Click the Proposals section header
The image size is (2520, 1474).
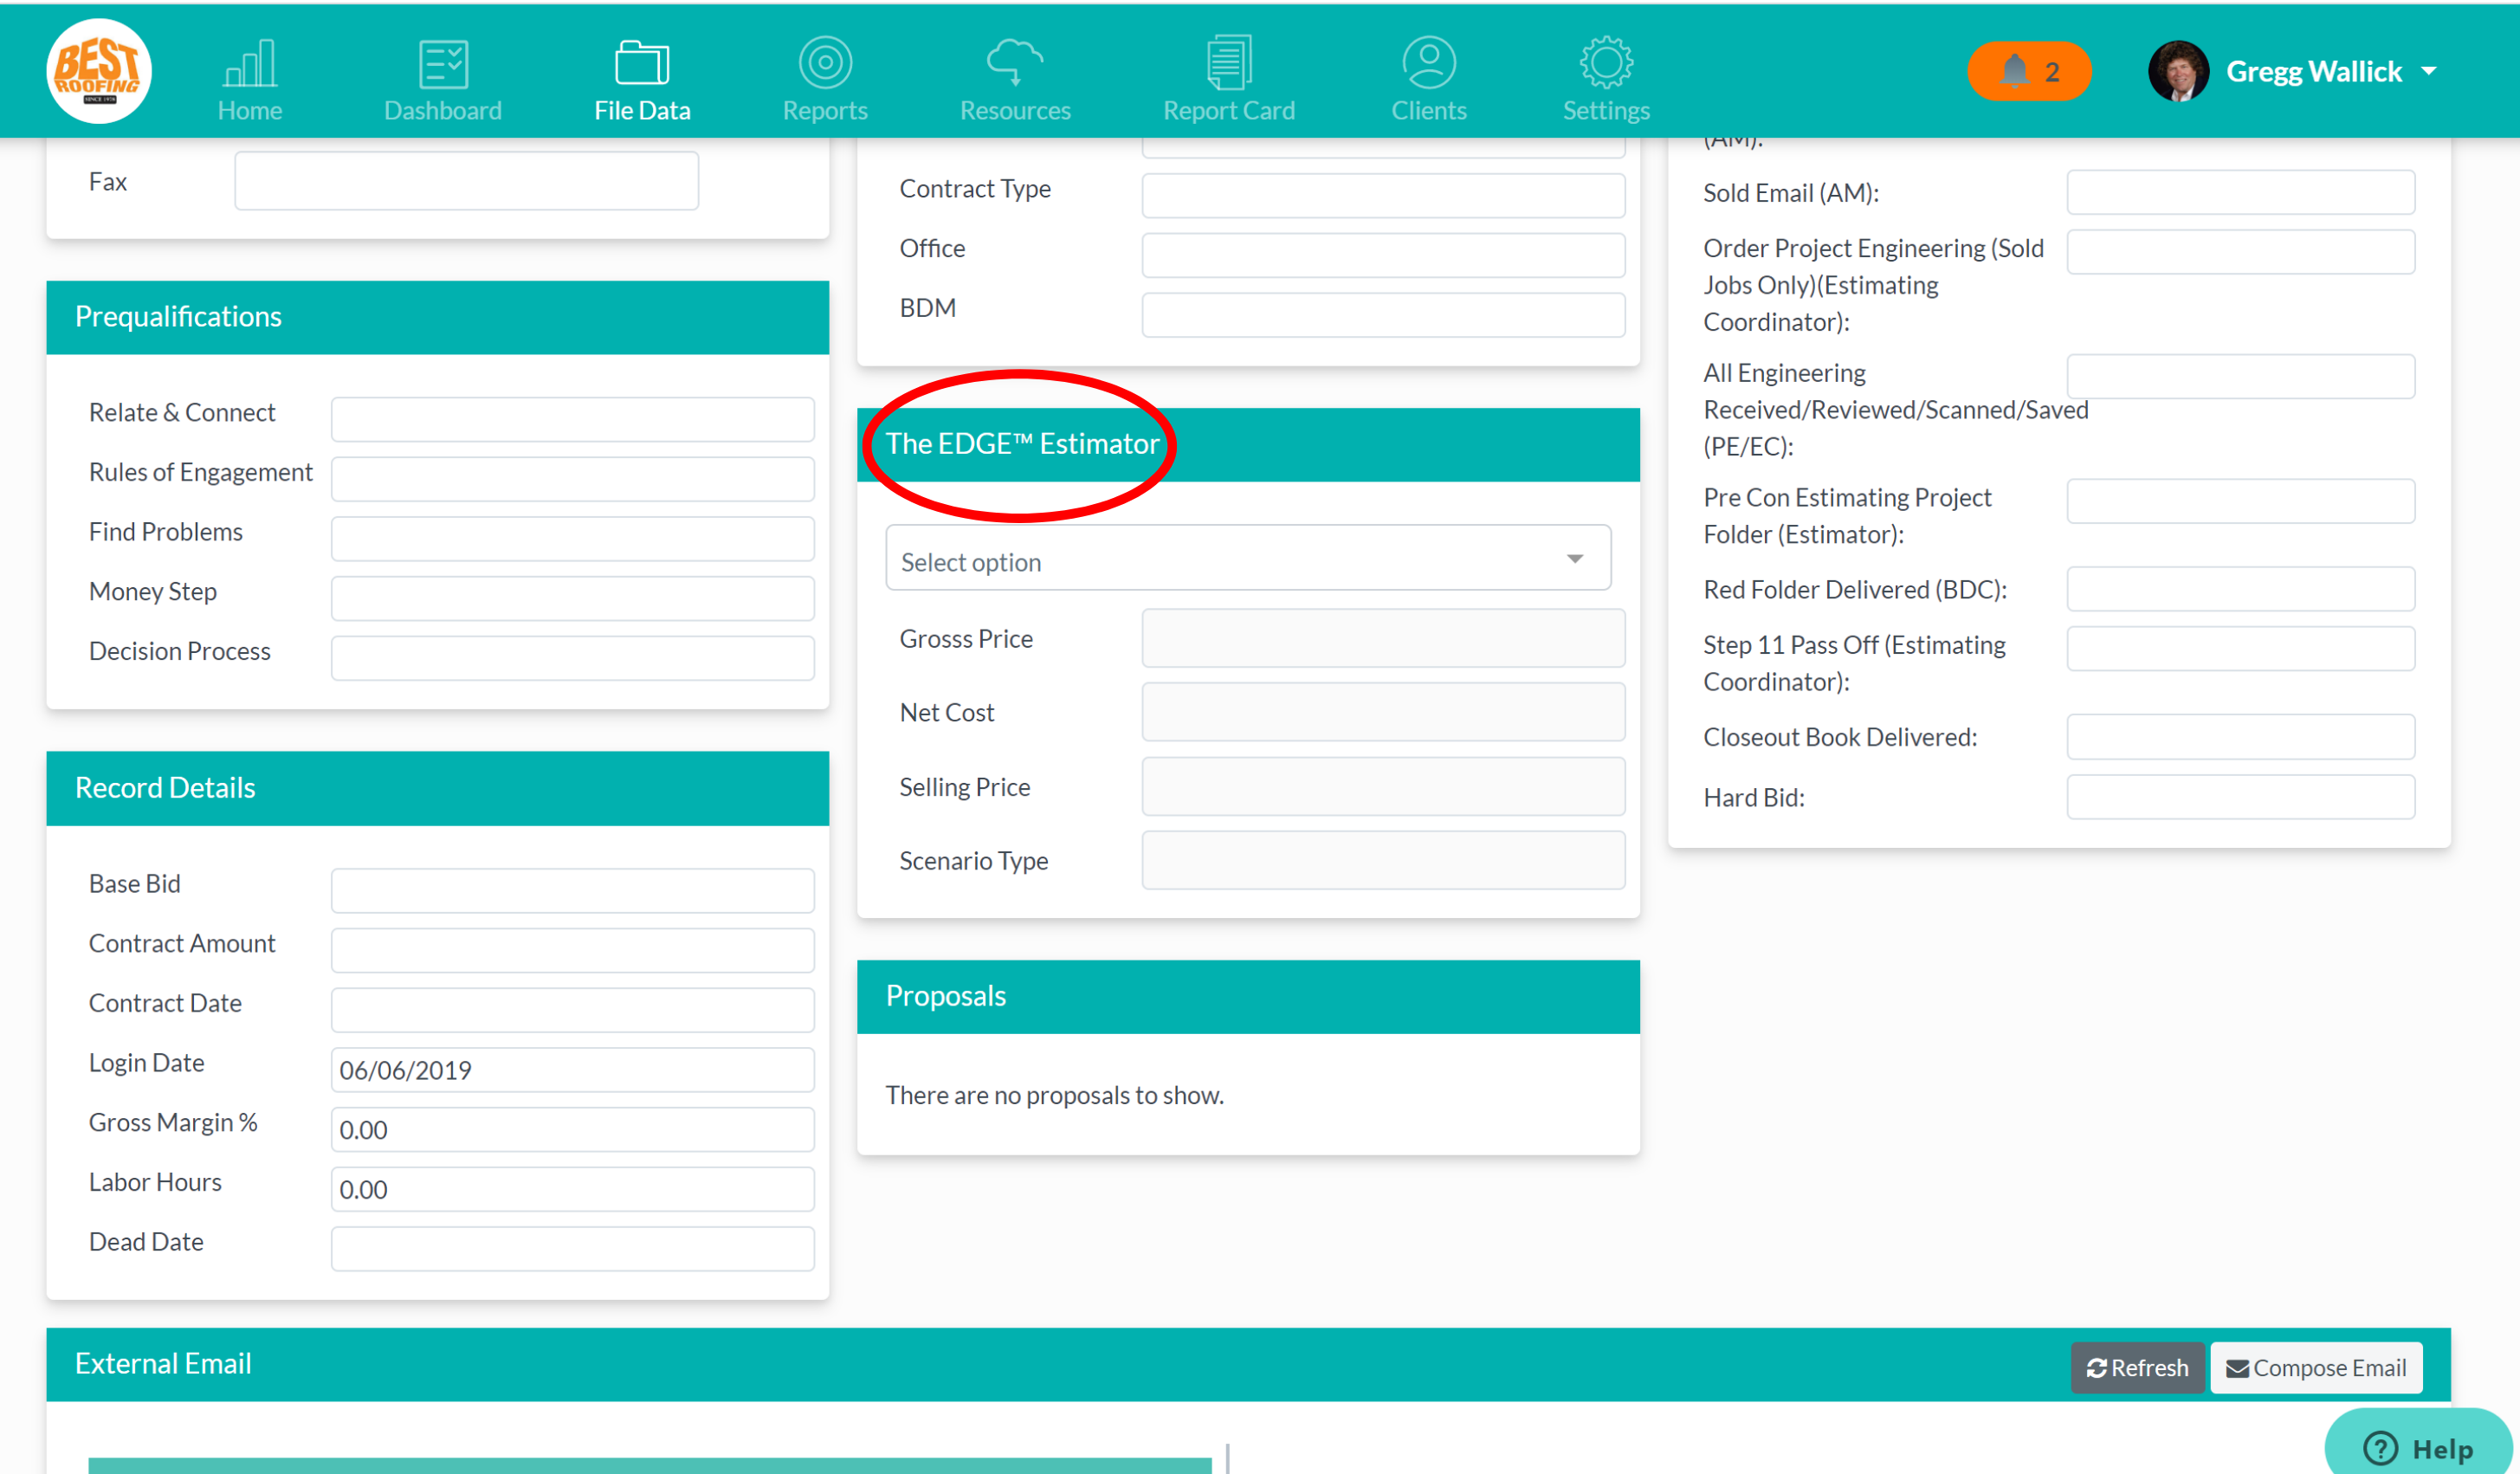pyautogui.click(x=1248, y=996)
